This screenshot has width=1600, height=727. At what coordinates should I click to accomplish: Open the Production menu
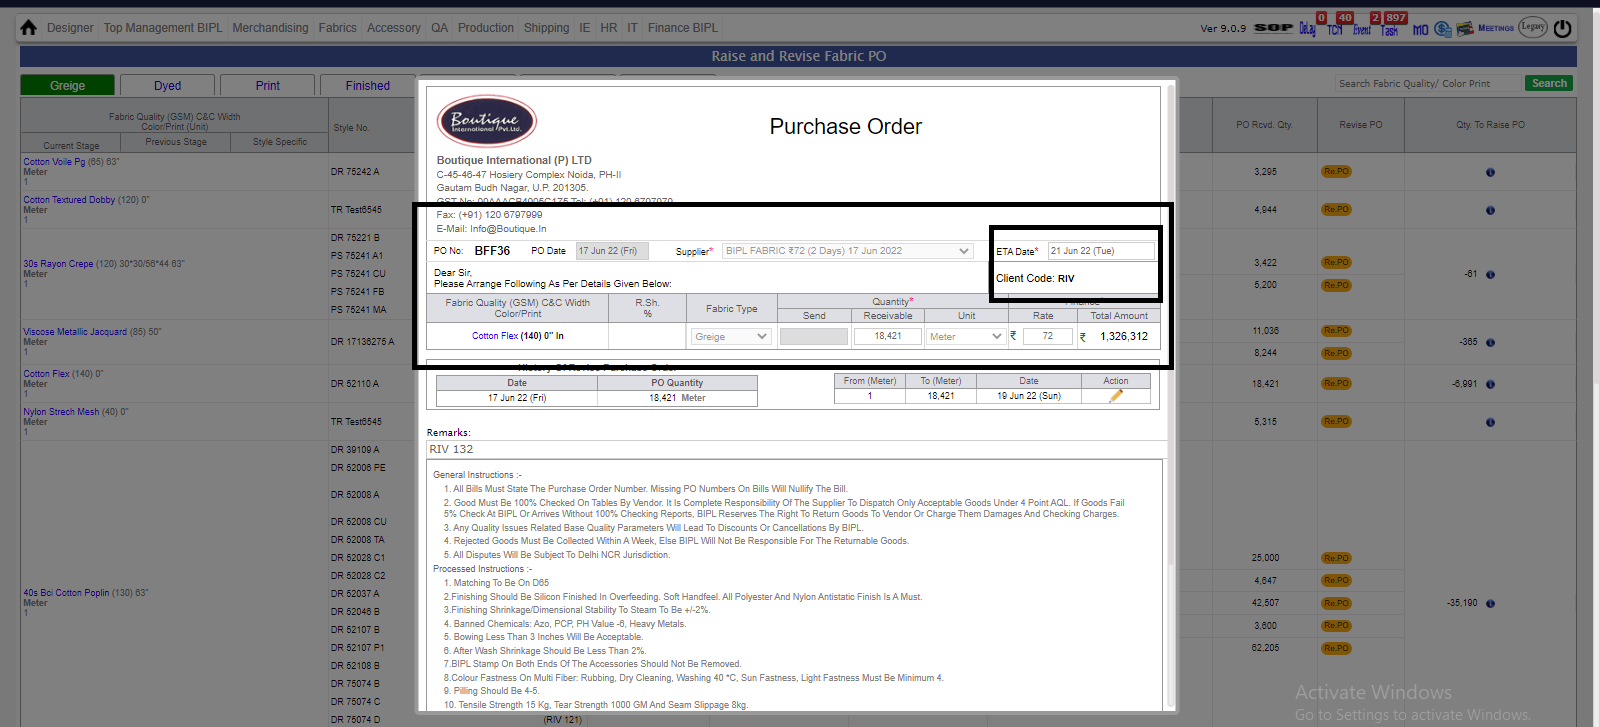click(486, 28)
